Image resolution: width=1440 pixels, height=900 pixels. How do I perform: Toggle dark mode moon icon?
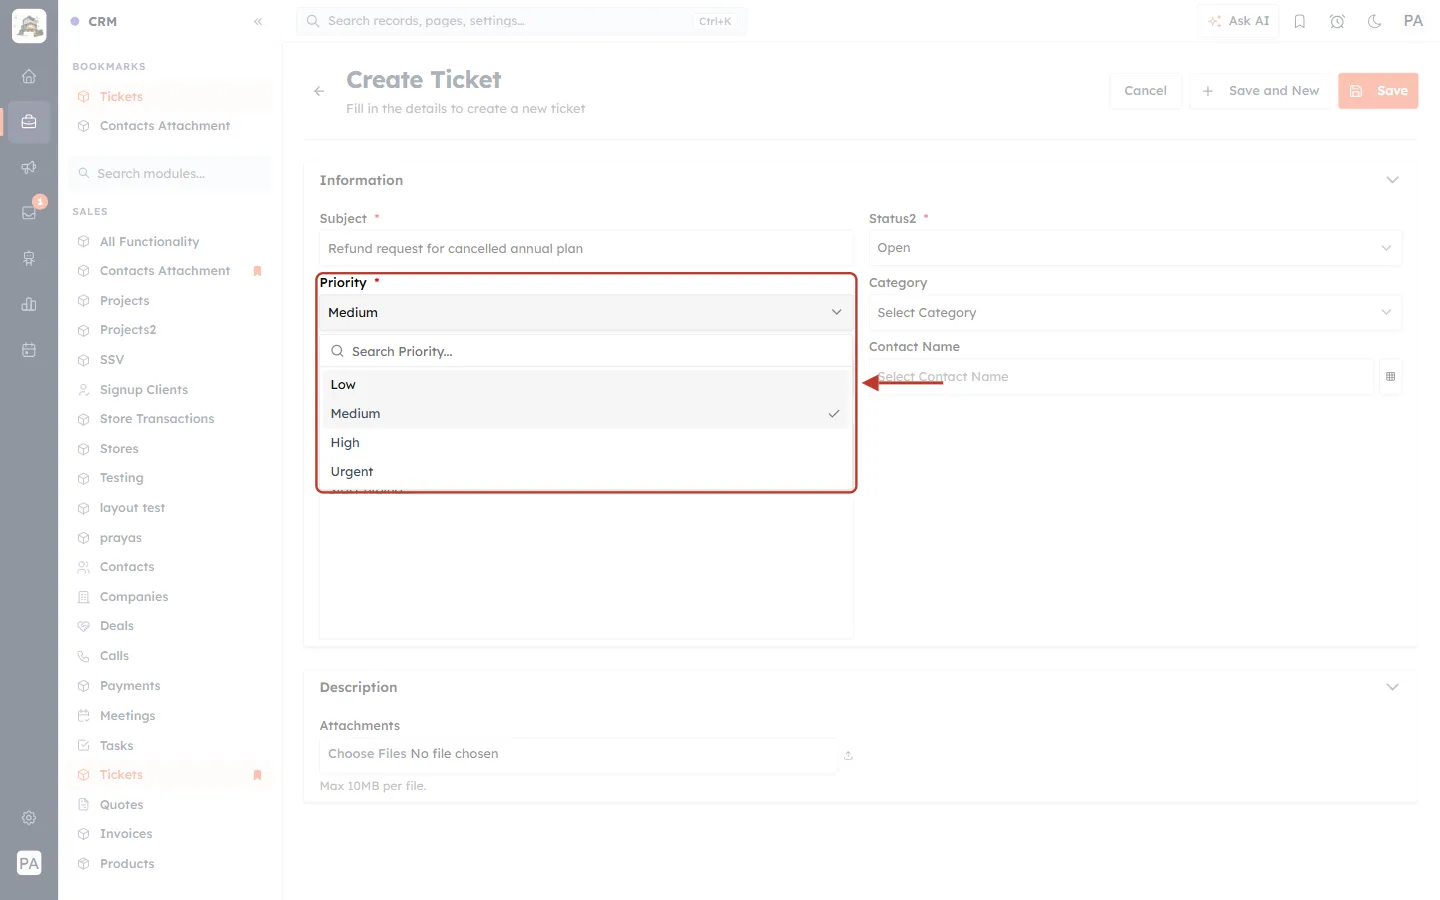[x=1375, y=21]
